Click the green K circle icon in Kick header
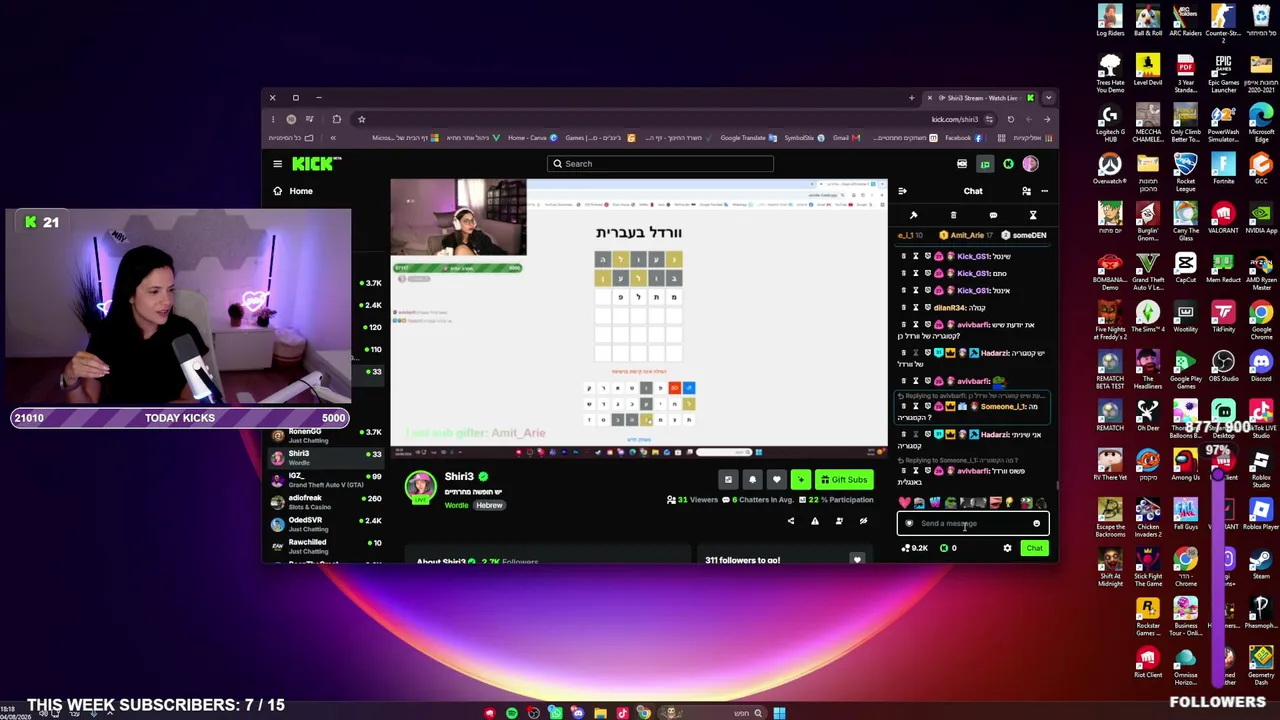 1008,164
